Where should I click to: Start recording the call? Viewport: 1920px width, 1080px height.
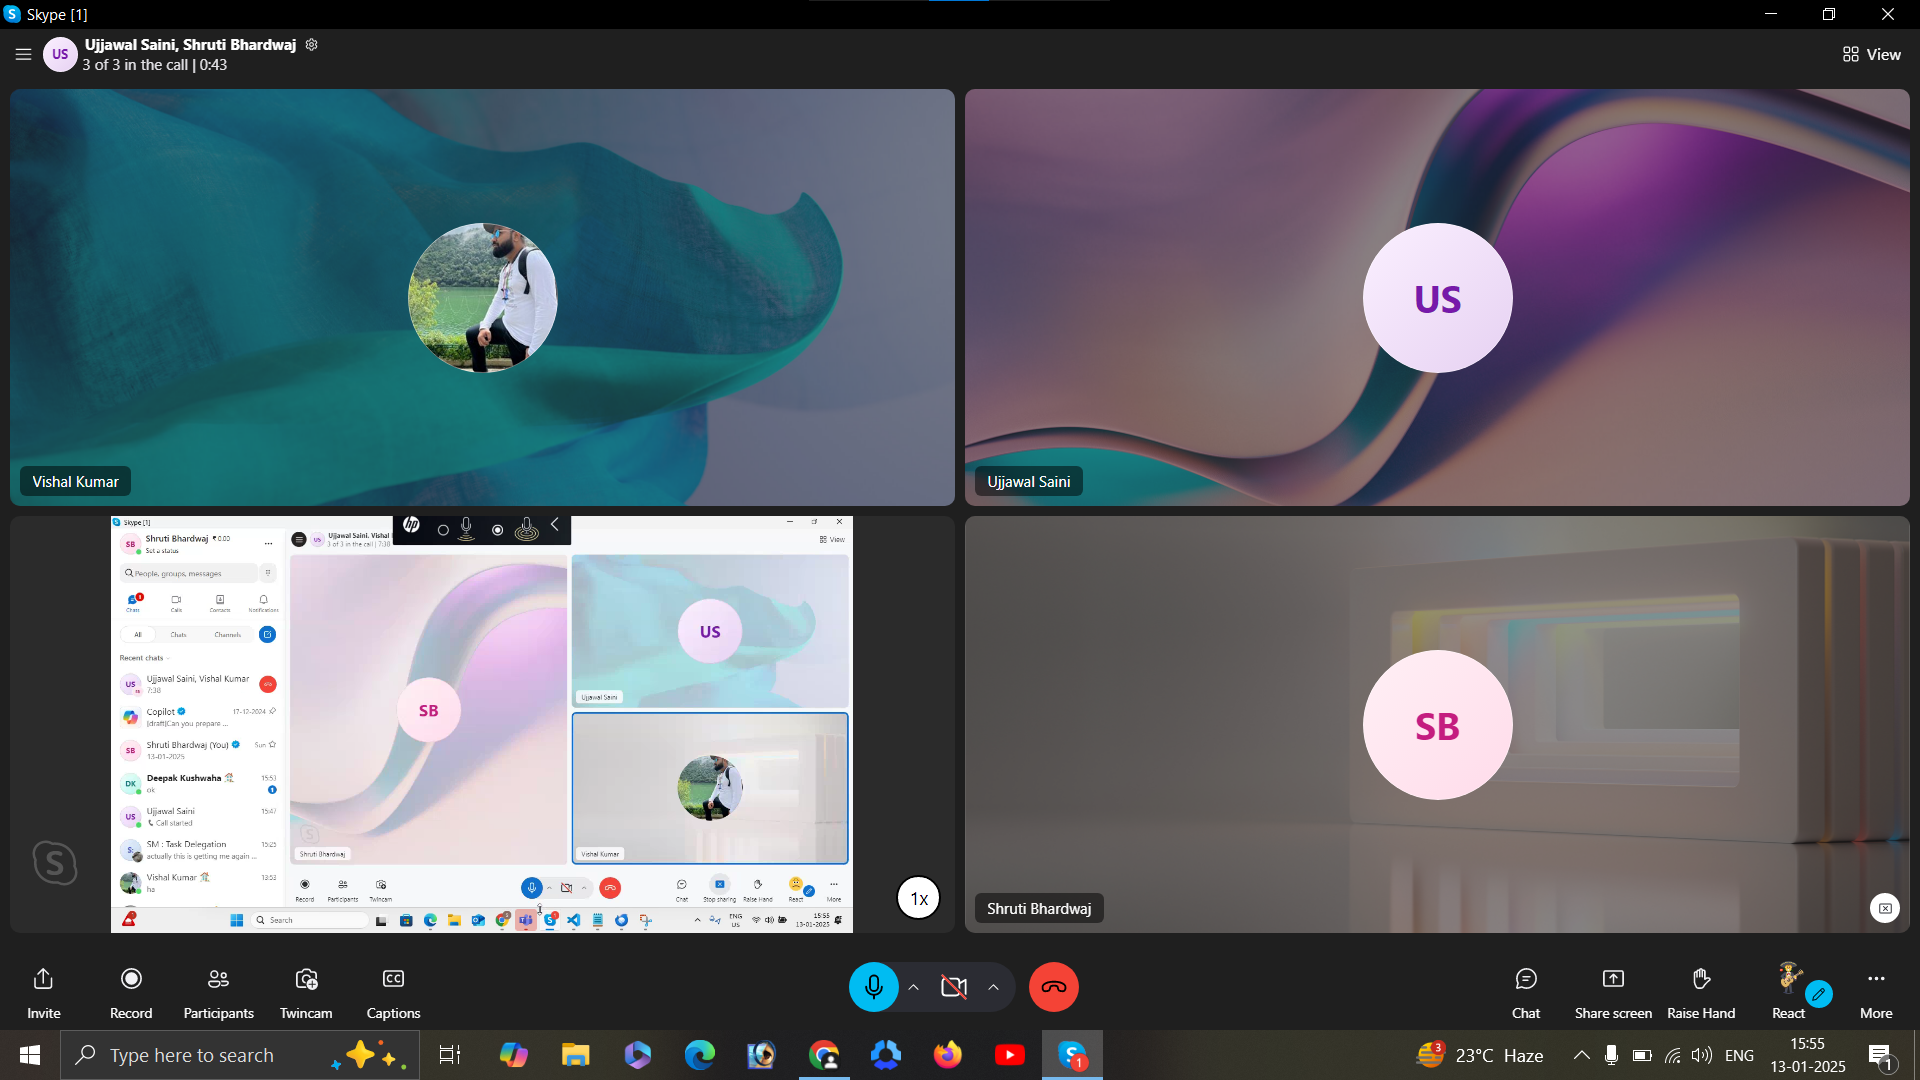[131, 993]
